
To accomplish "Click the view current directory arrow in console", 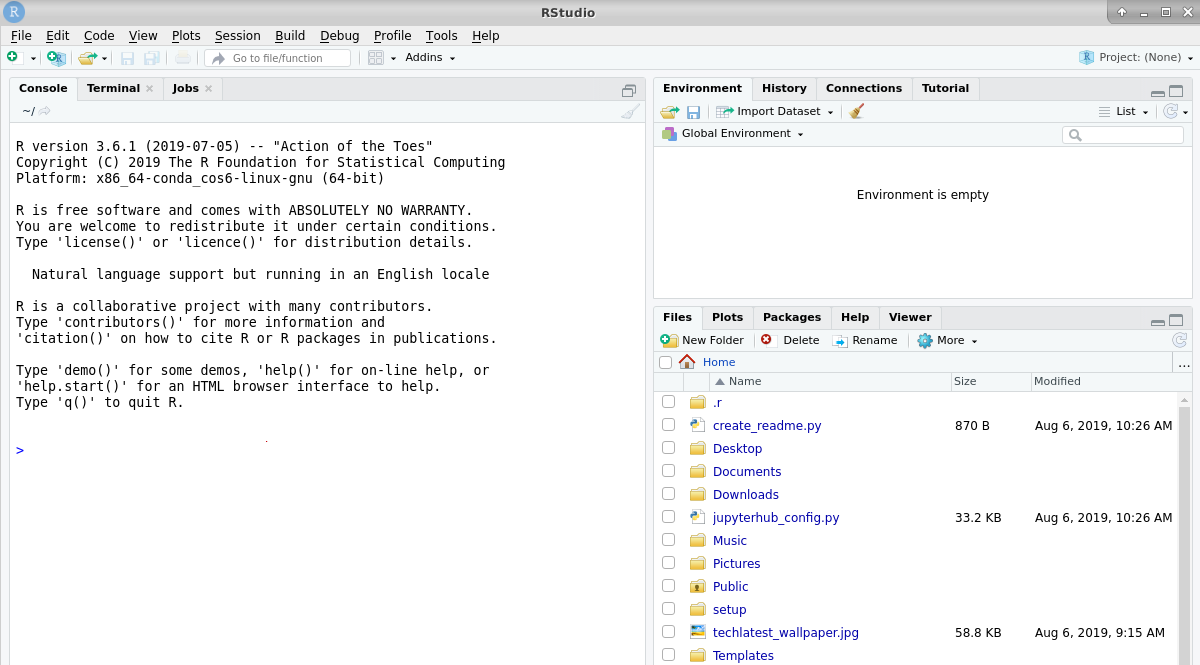I will (x=45, y=111).
